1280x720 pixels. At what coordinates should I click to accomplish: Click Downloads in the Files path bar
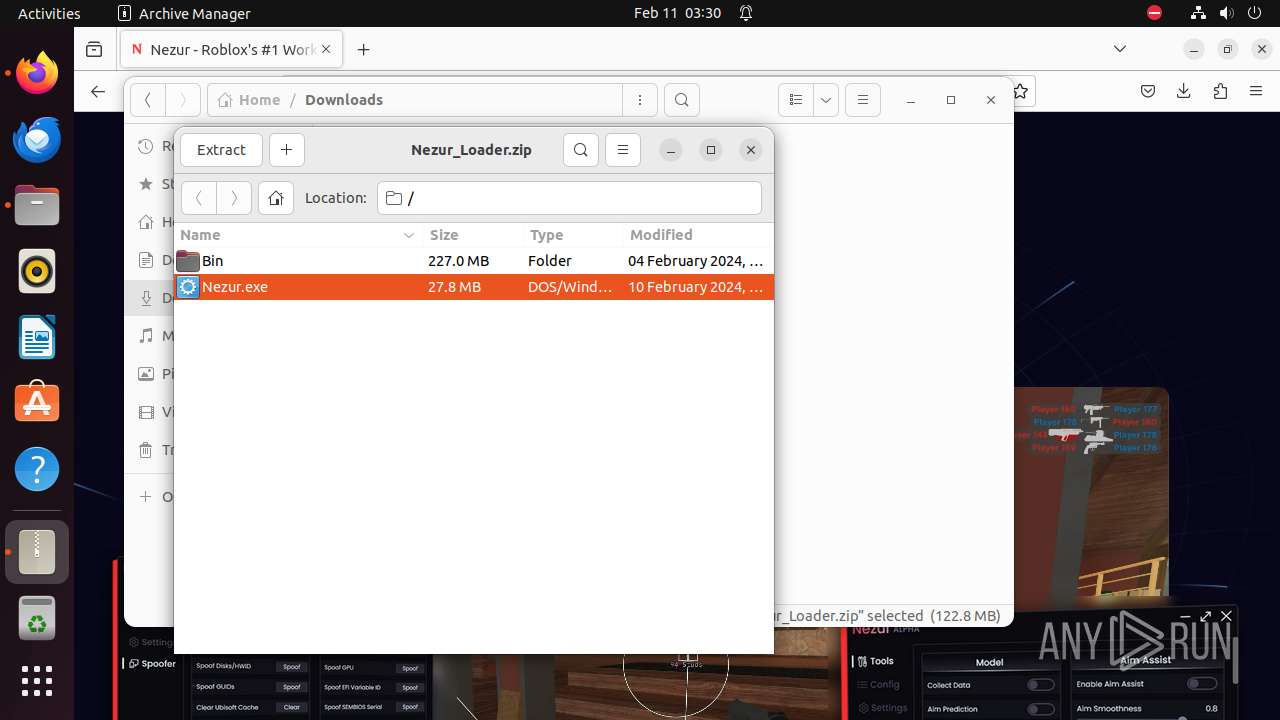pyautogui.click(x=344, y=100)
